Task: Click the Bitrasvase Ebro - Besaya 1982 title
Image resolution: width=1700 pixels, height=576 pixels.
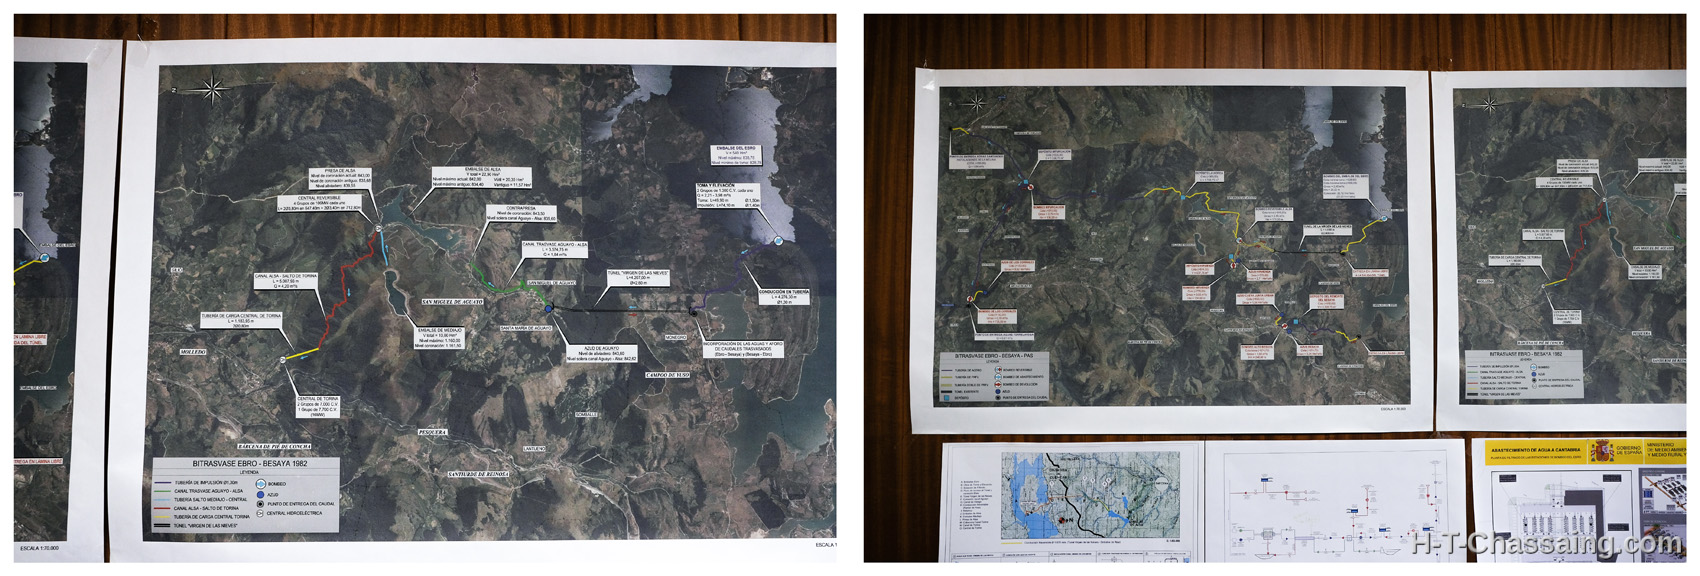Action: pos(251,464)
